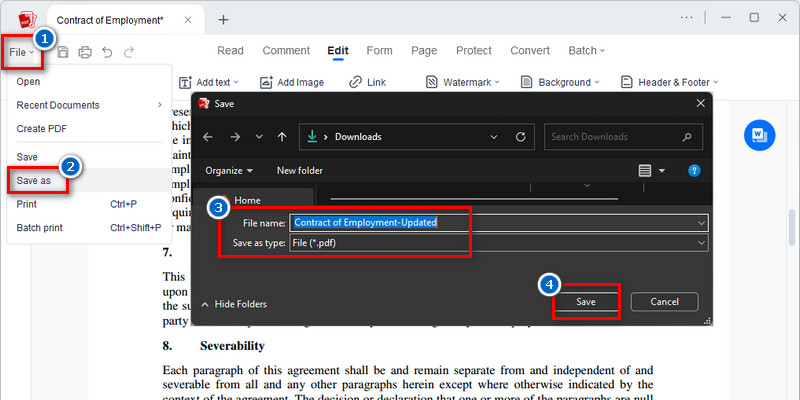This screenshot has height=400, width=800.
Task: Expand the File name dropdown arrow
Action: point(702,222)
